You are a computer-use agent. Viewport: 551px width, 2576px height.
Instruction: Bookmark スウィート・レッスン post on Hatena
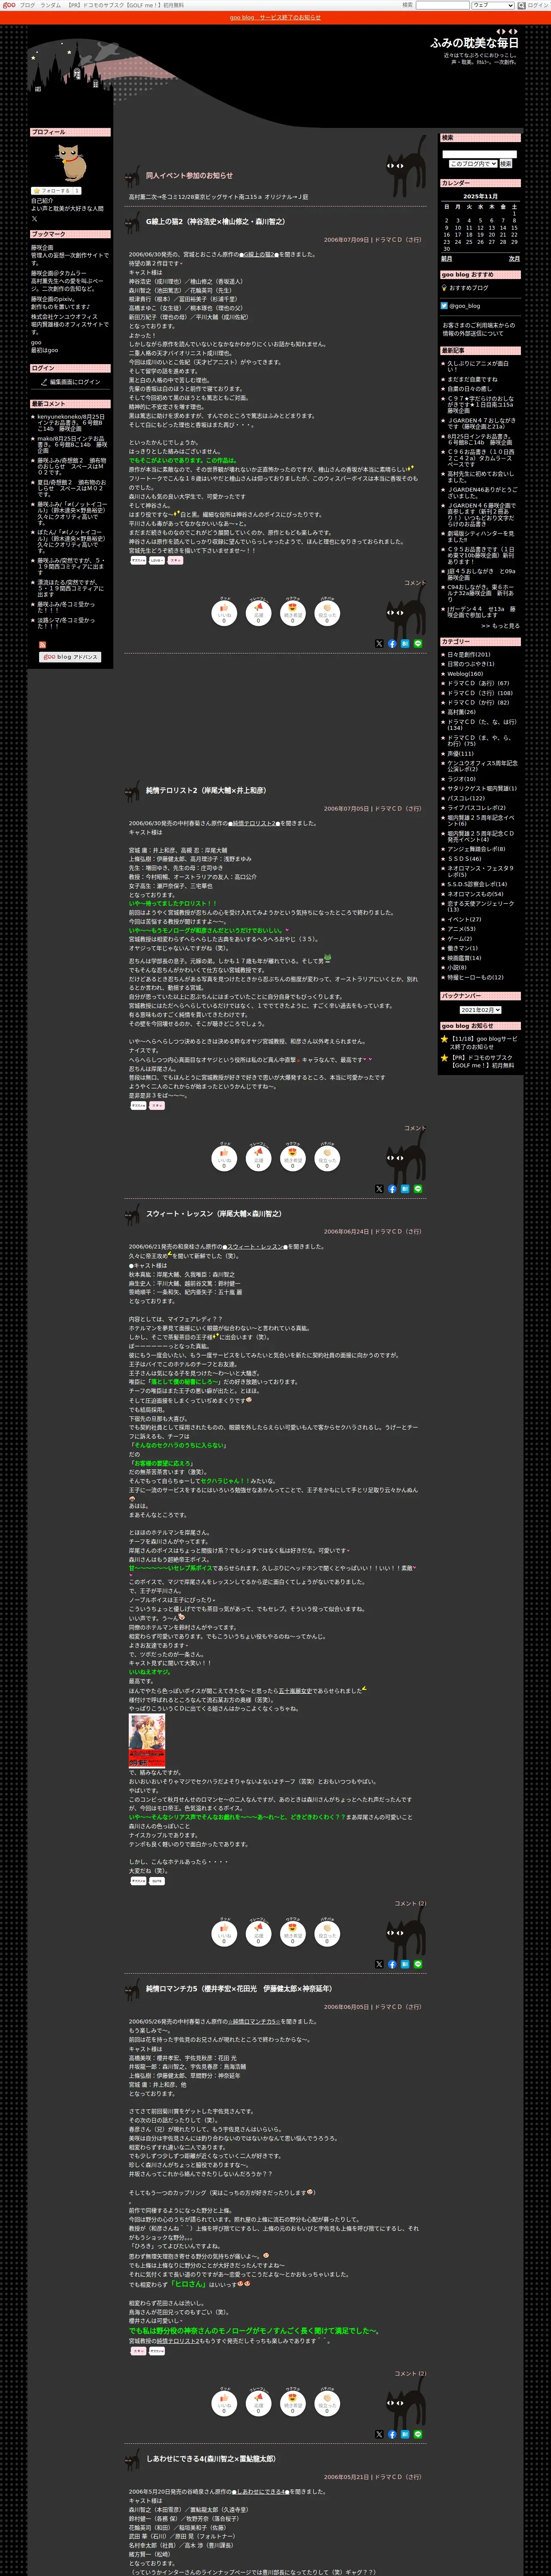tap(405, 1964)
